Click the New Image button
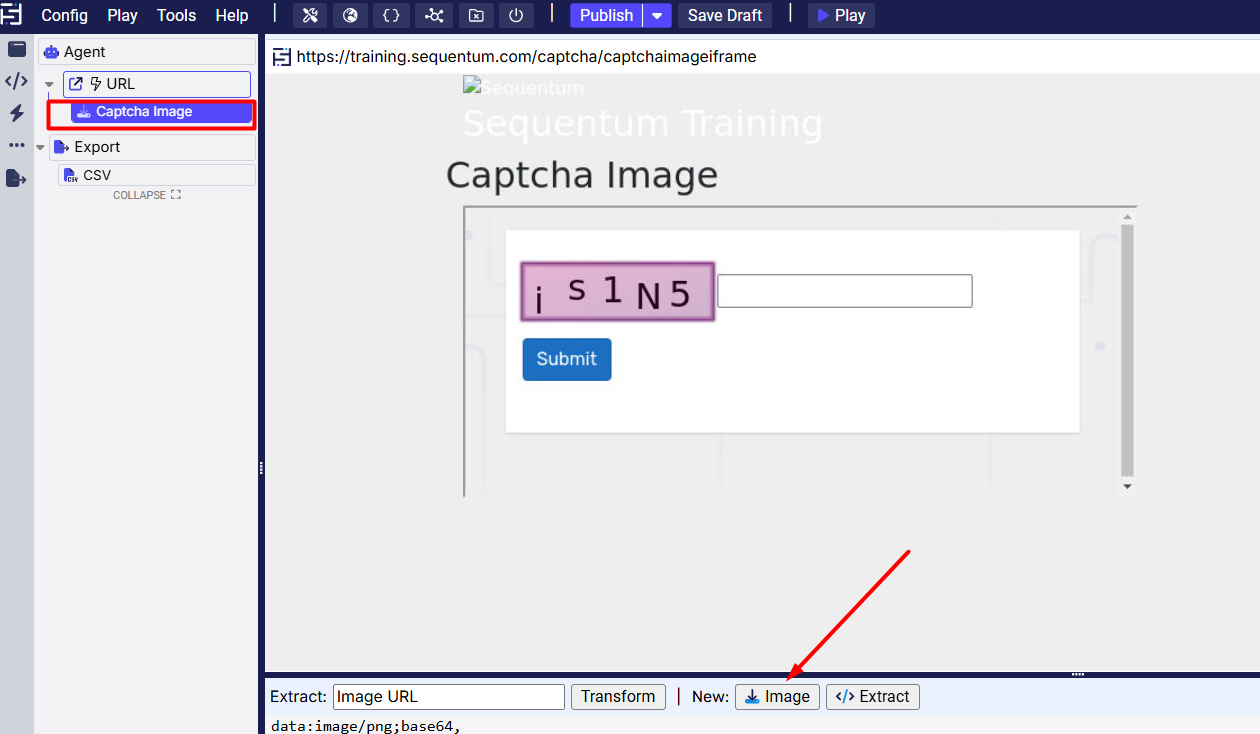1260x734 pixels. (777, 697)
